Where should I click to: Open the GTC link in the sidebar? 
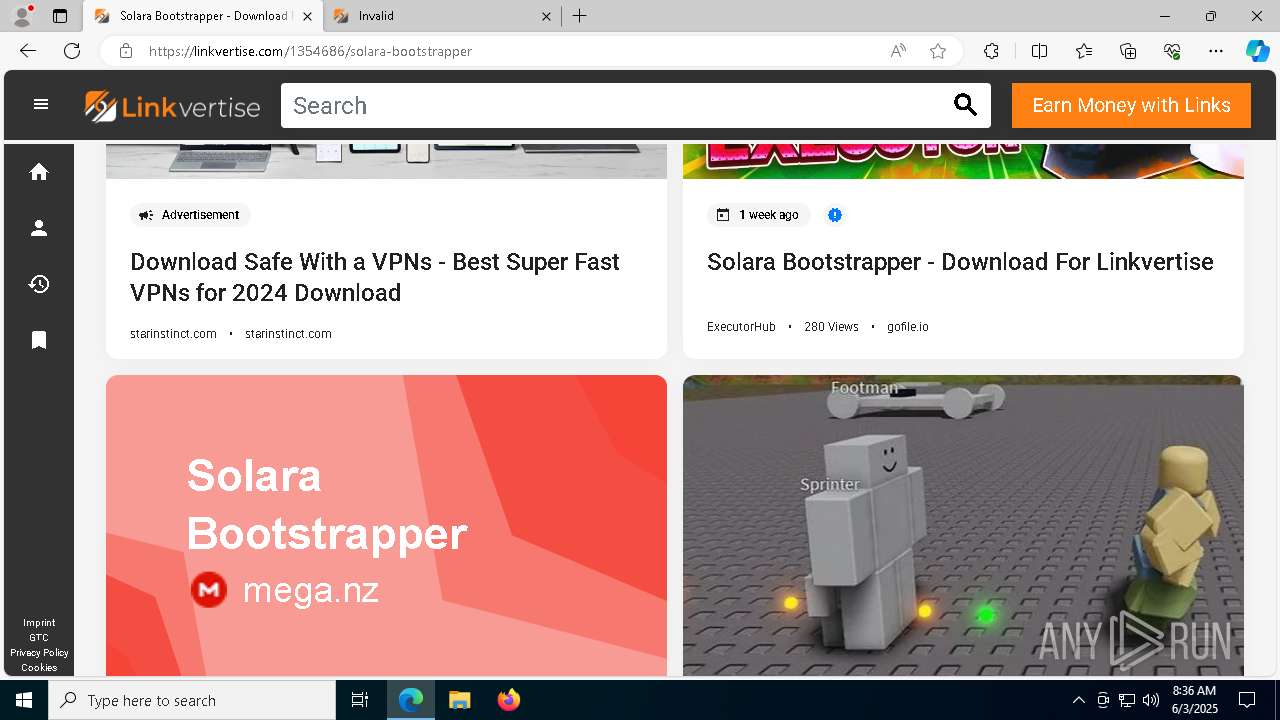[39, 638]
